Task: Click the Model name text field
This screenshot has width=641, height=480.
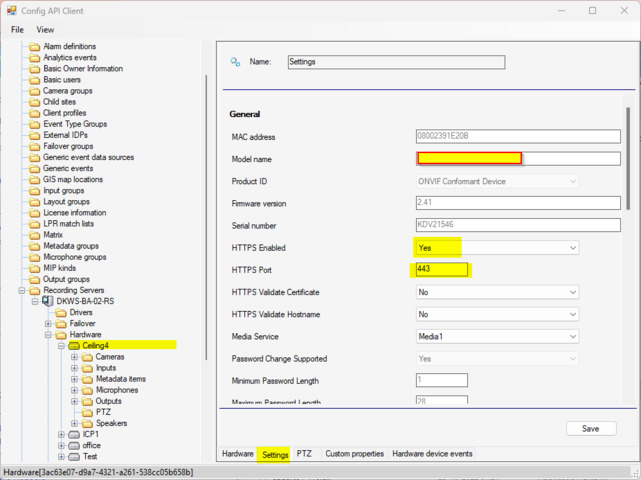Action: click(518, 158)
